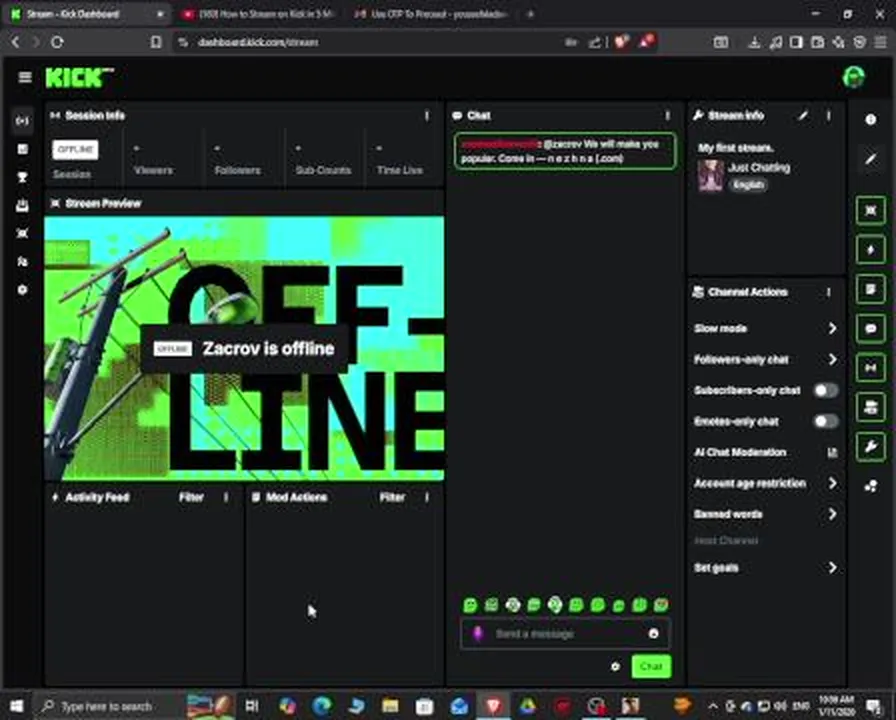896x720 pixels.
Task: Click Just Chatting category name
Action: 759,167
